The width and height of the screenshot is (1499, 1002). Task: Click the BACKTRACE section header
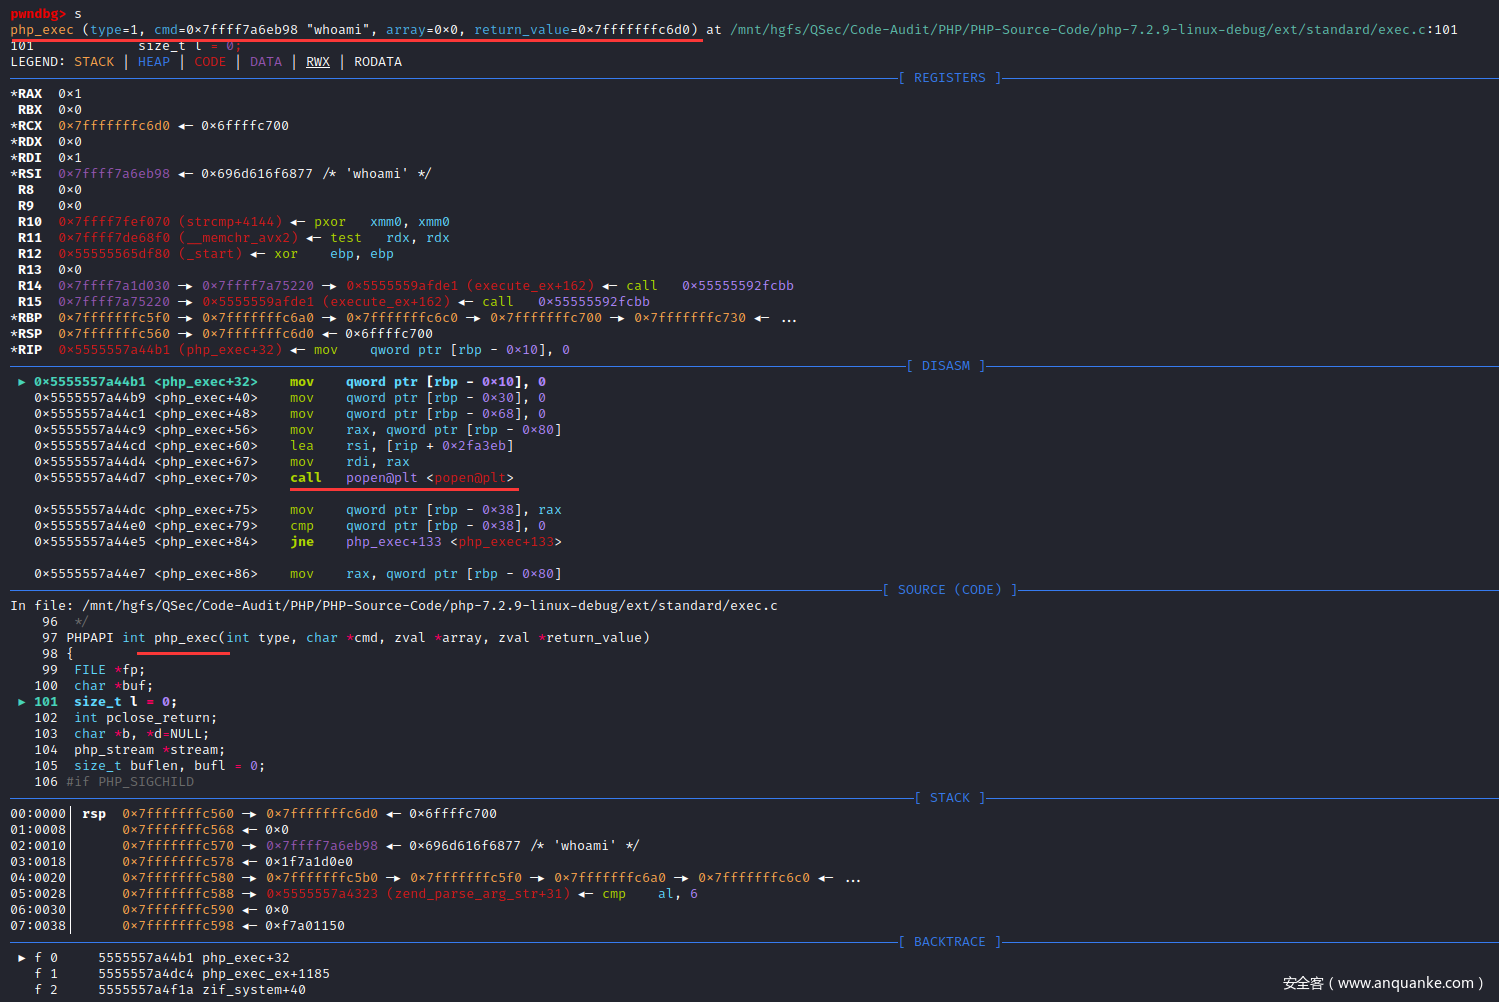pyautogui.click(x=950, y=942)
